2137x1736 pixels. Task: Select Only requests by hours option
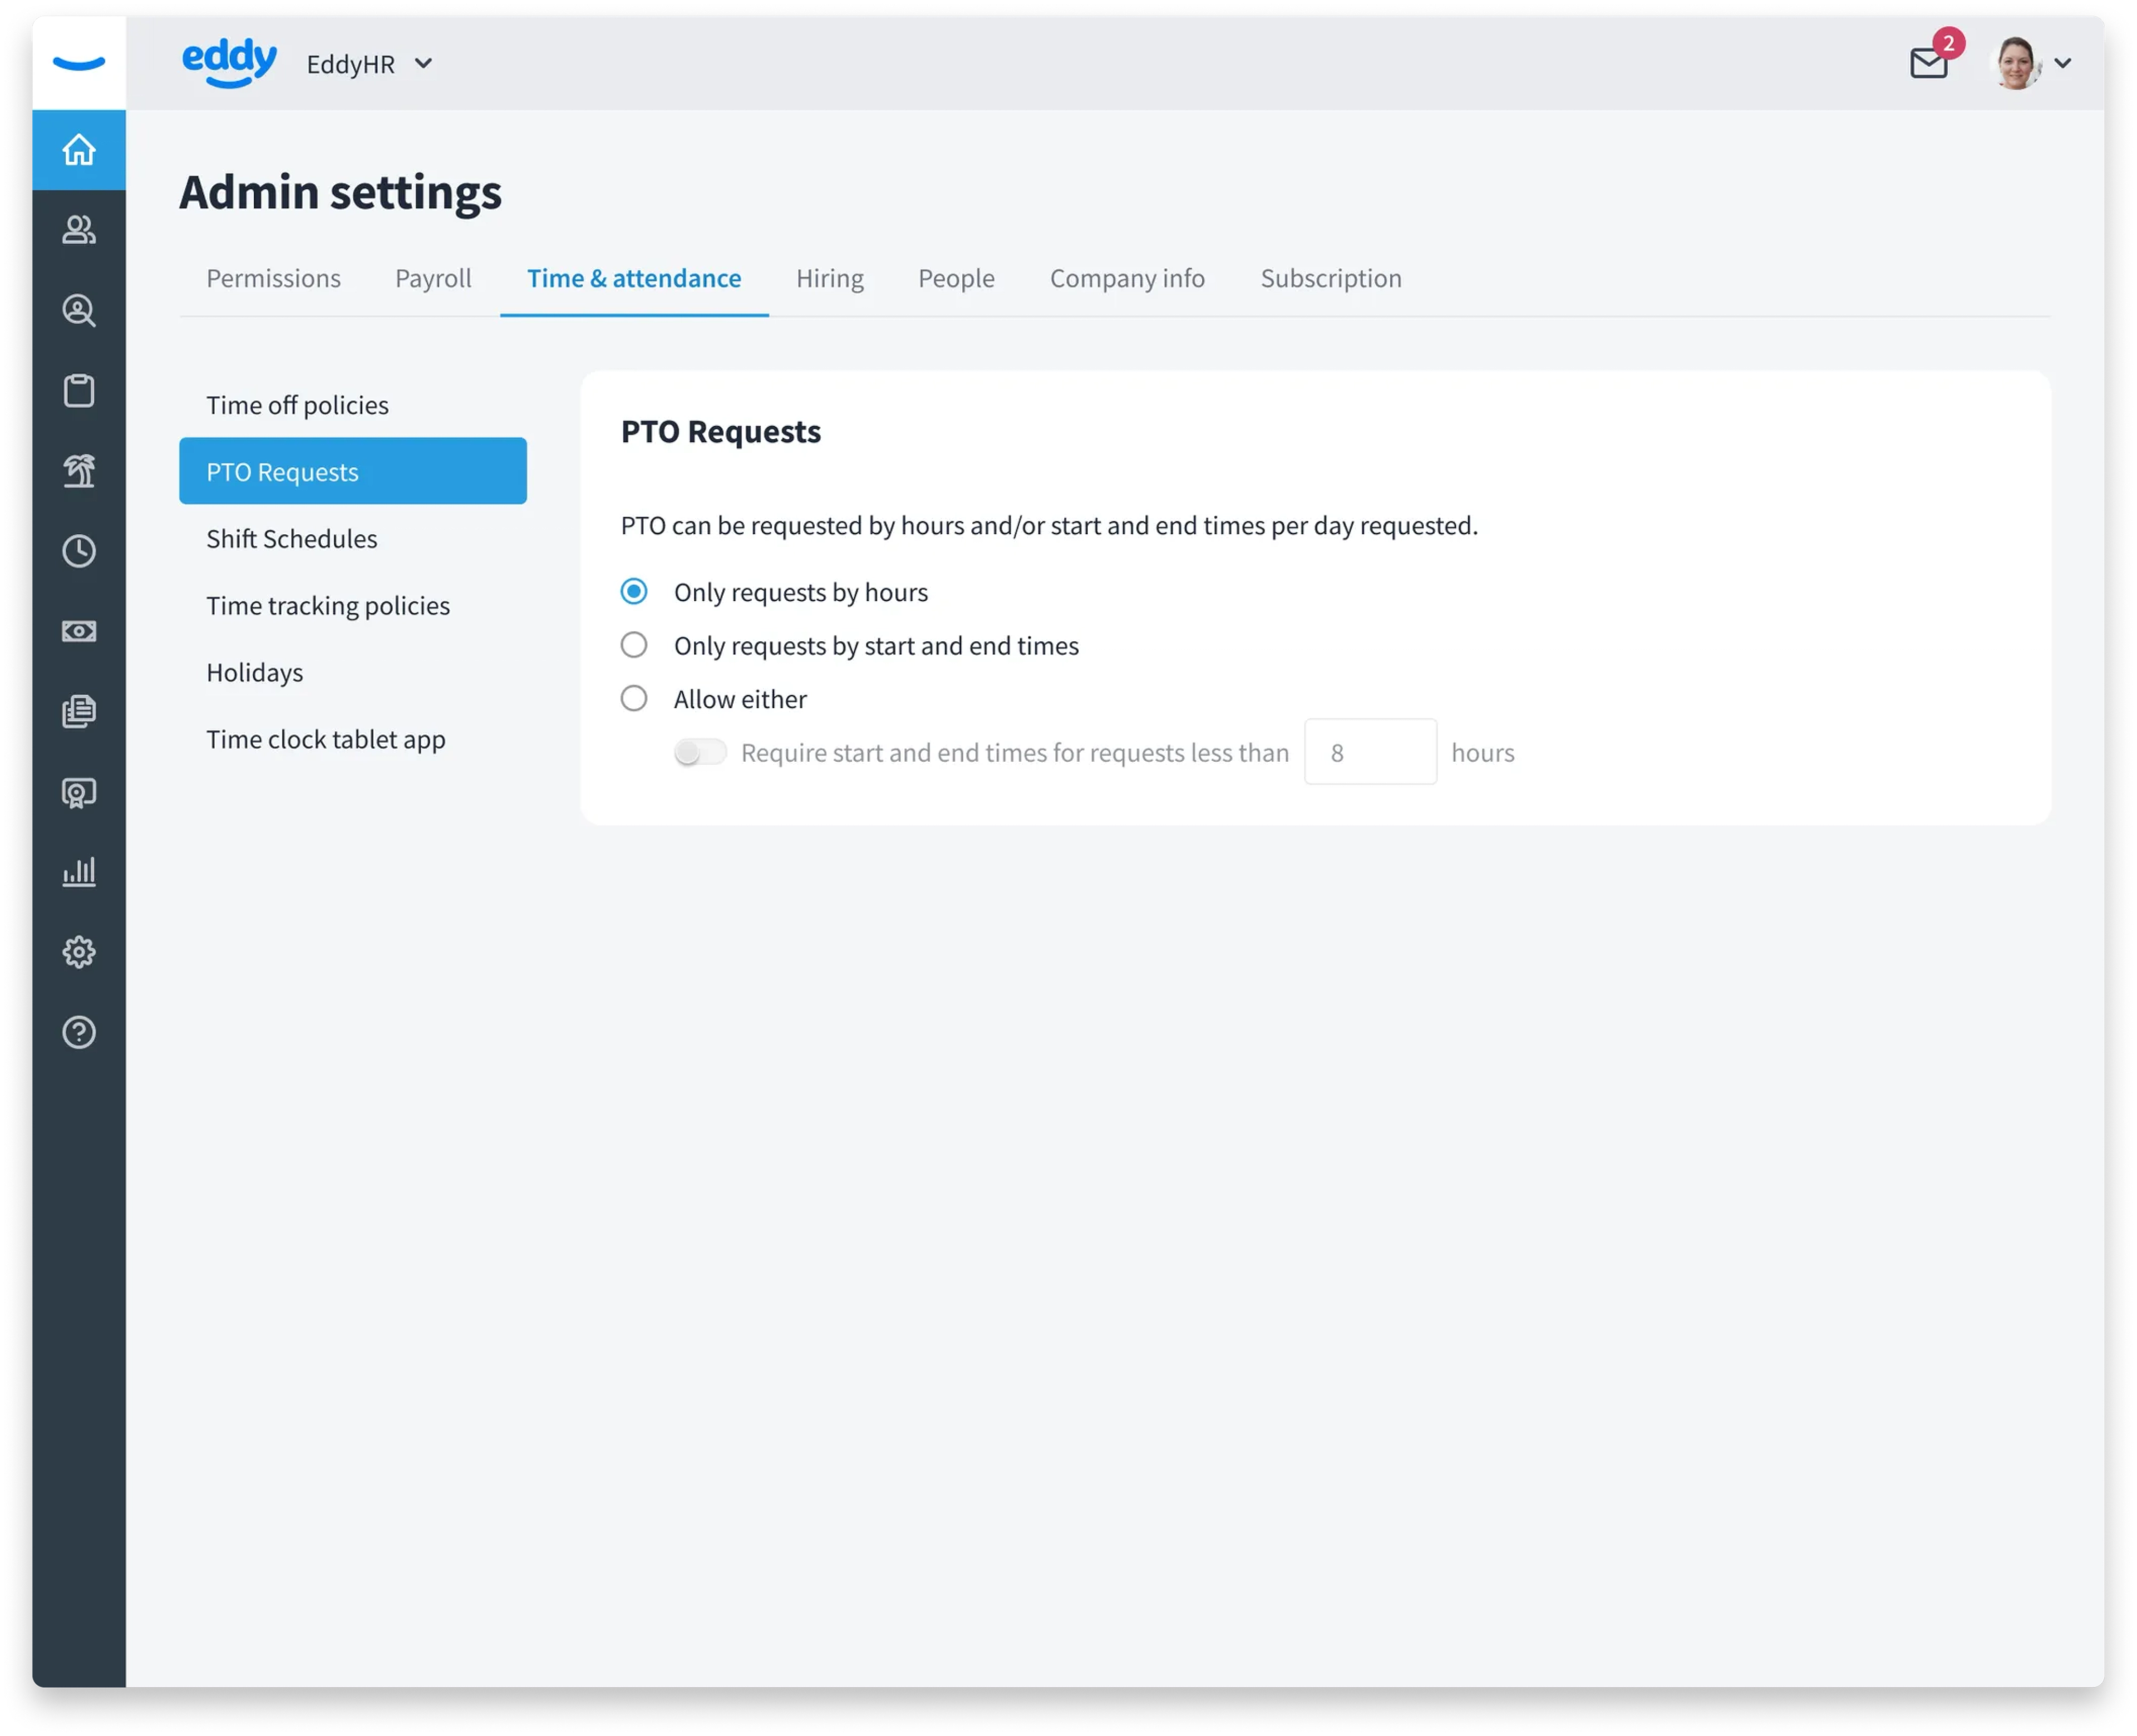(634, 591)
